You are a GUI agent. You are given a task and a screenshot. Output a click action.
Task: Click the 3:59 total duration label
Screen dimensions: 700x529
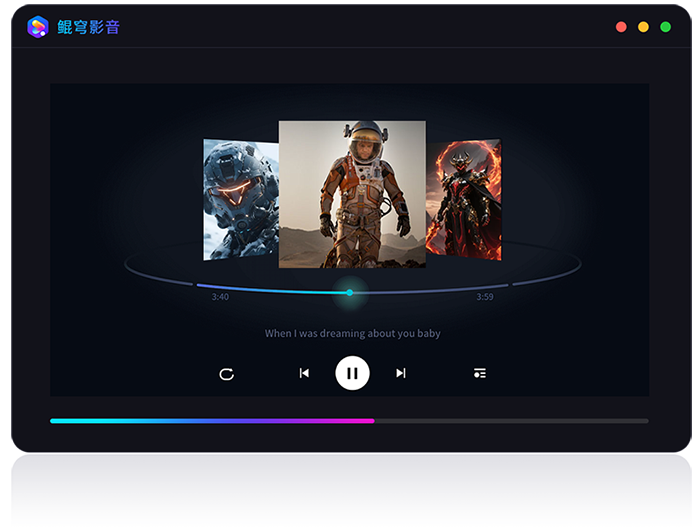484,297
